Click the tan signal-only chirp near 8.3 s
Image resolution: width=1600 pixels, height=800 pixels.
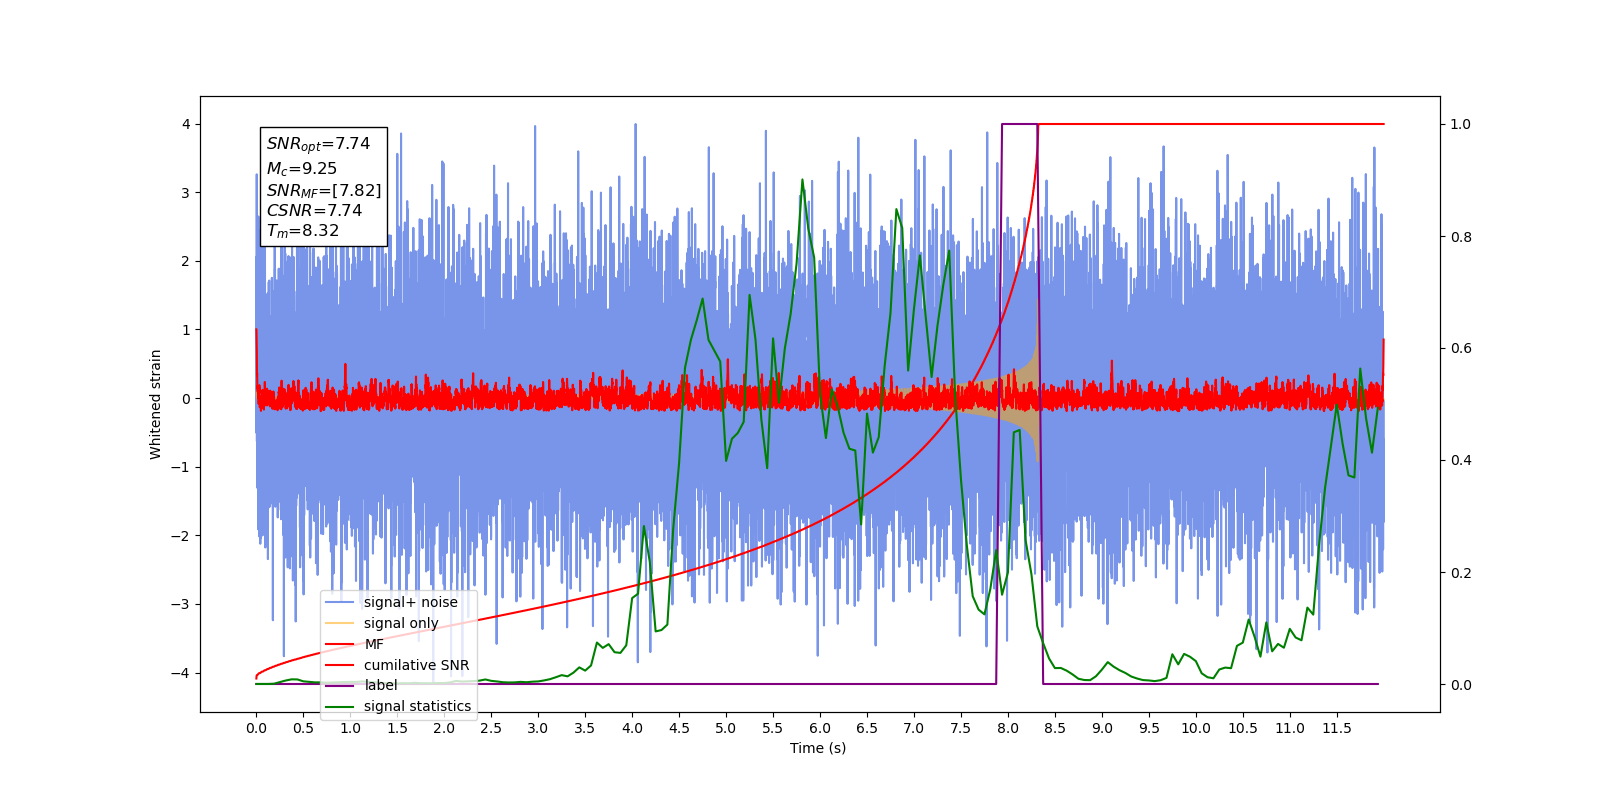1032,400
